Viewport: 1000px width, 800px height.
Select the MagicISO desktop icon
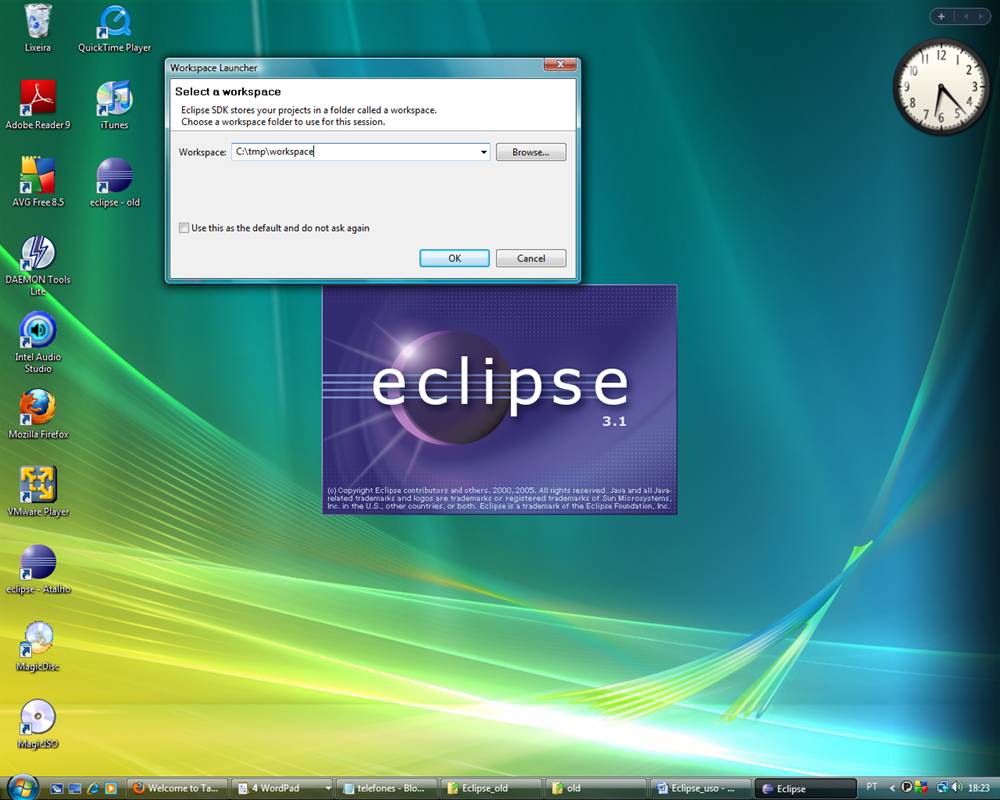(x=38, y=723)
